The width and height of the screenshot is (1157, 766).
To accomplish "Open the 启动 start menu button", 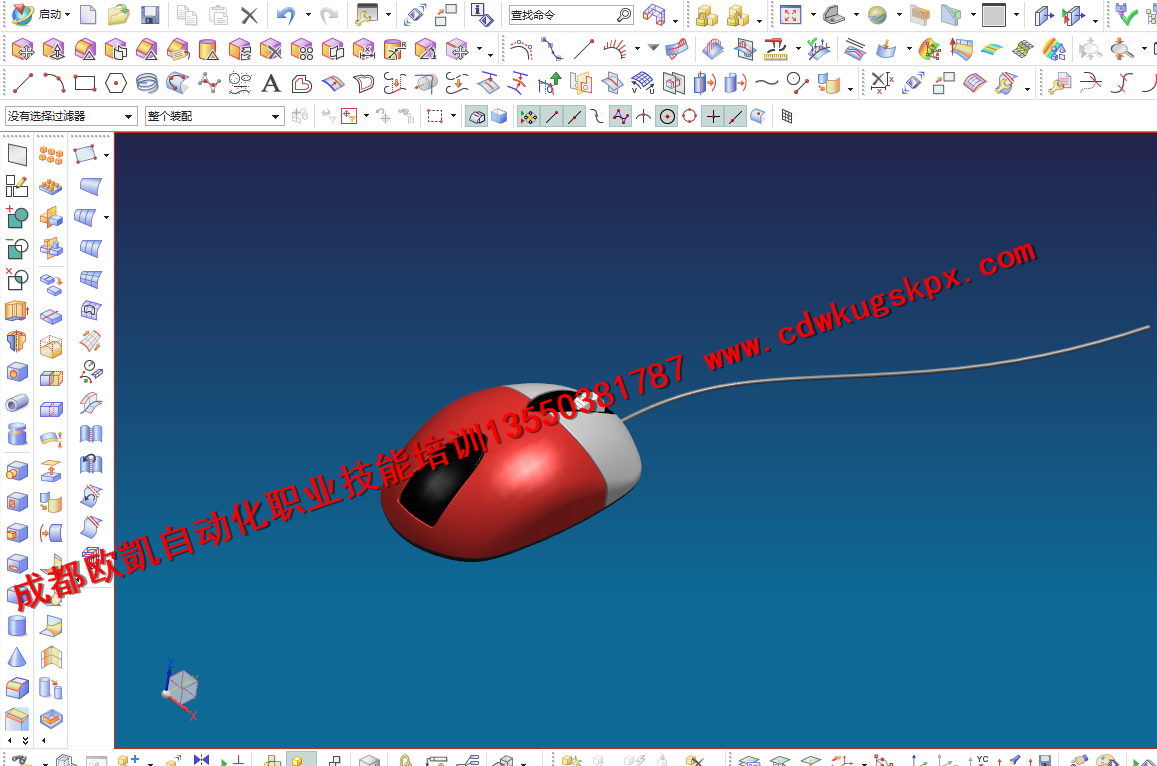I will pos(41,15).
